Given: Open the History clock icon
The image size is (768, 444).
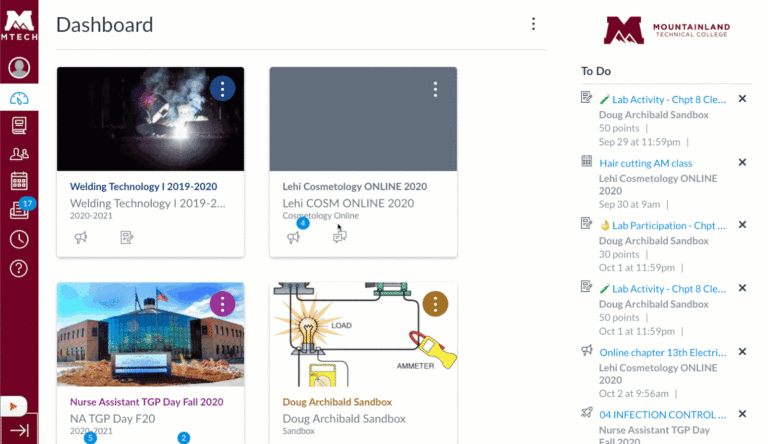Looking at the screenshot, I should 18,239.
